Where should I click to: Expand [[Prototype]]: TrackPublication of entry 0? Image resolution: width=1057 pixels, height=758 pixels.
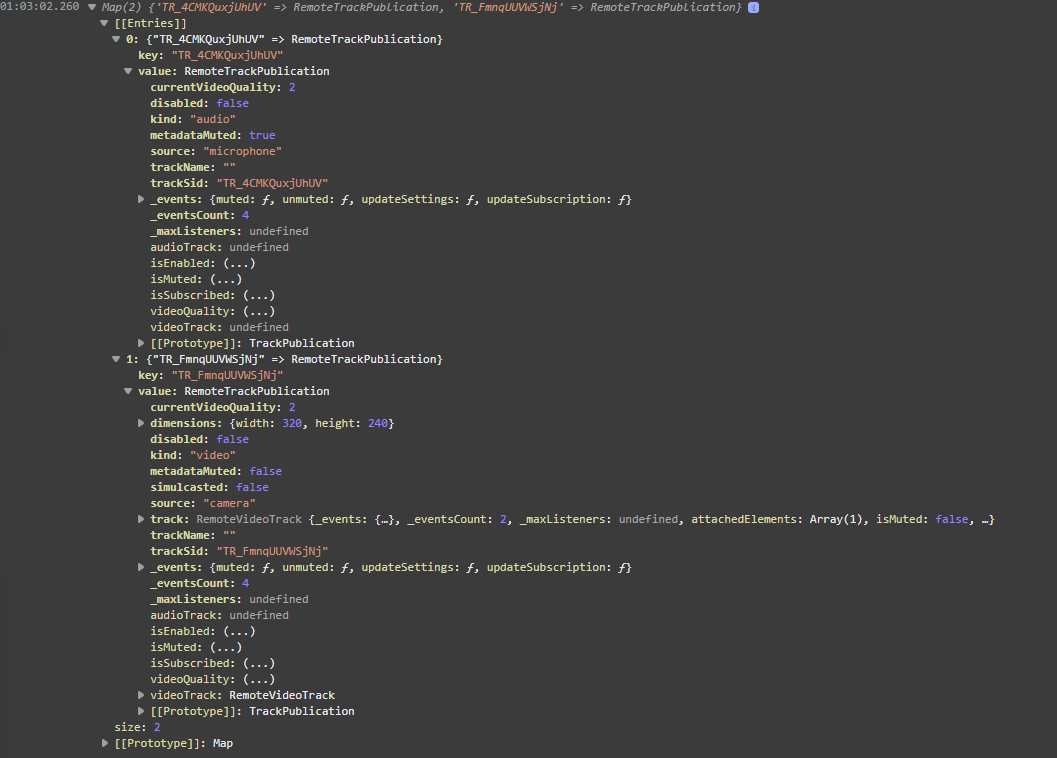(x=140, y=343)
